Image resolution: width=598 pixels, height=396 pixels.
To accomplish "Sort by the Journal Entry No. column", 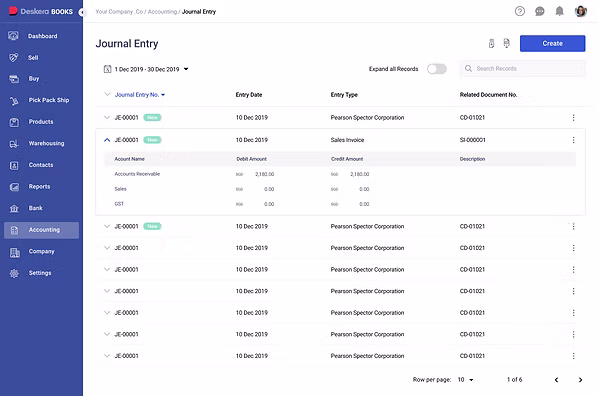I will [140, 95].
